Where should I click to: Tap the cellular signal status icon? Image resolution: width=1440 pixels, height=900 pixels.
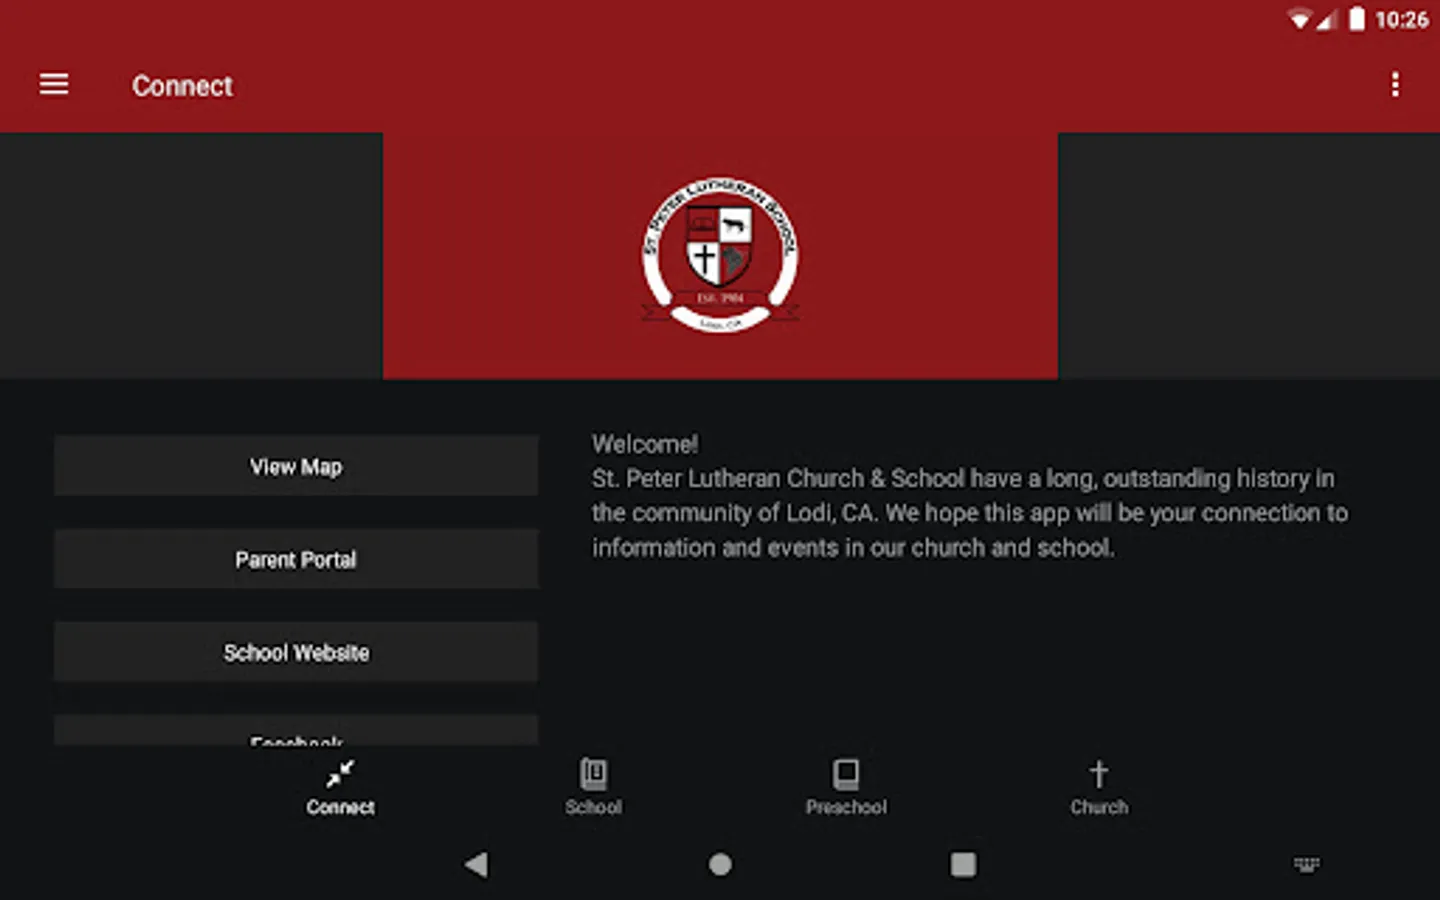pos(1326,20)
